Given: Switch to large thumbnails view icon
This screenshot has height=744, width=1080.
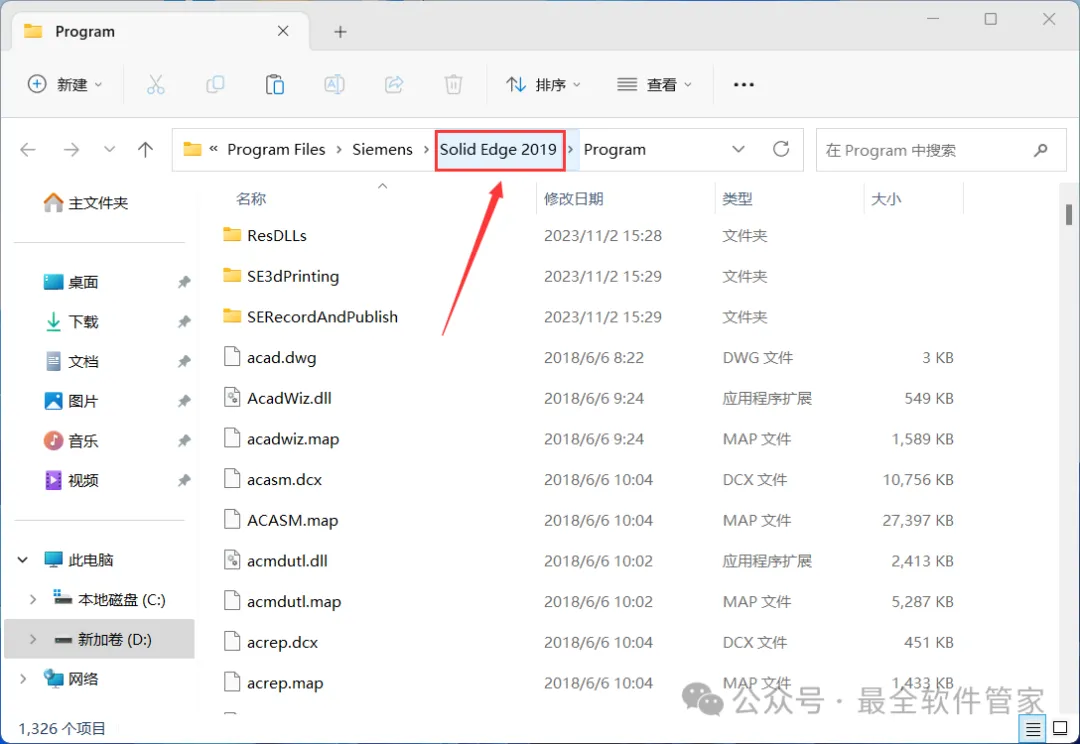Looking at the screenshot, I should pos(1061,728).
